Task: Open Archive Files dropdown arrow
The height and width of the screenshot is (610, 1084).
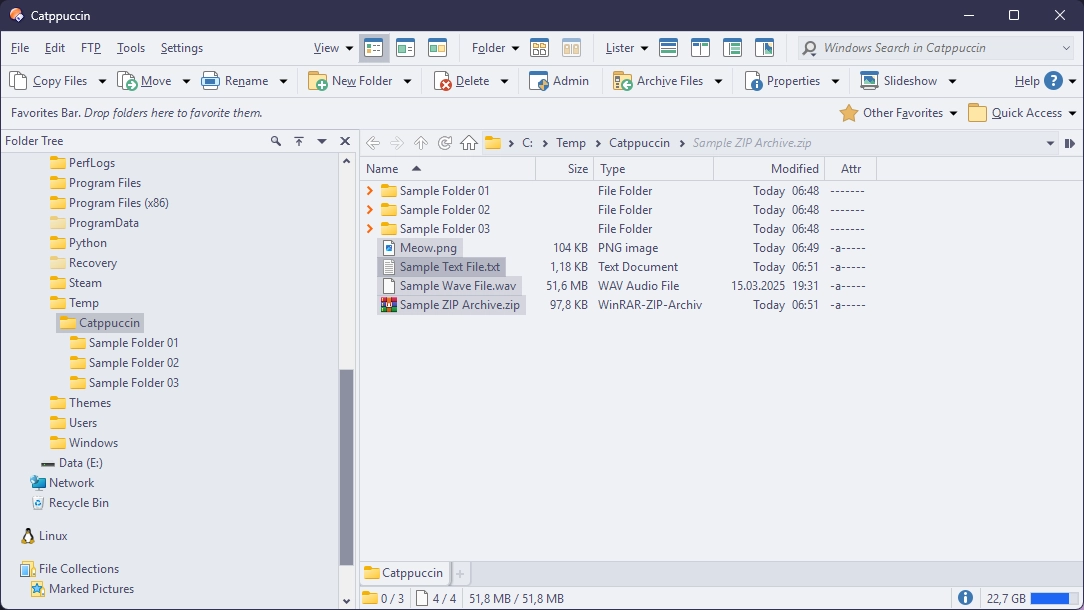Action: tap(718, 82)
